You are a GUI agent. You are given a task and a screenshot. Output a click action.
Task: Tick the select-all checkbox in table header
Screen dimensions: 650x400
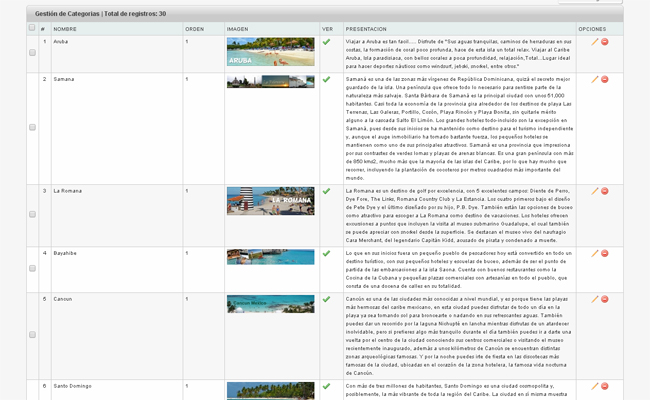pos(32,29)
